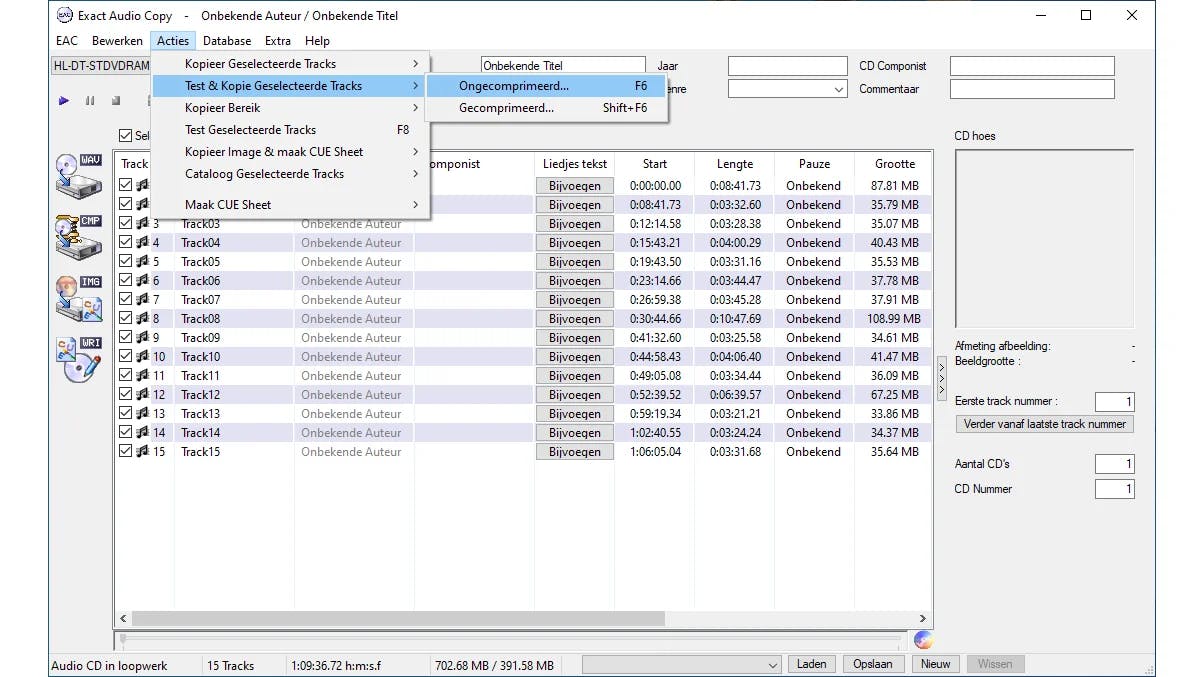Click the music note icon of Track04
Viewport: 1204px width, 677px height.
[x=142, y=242]
